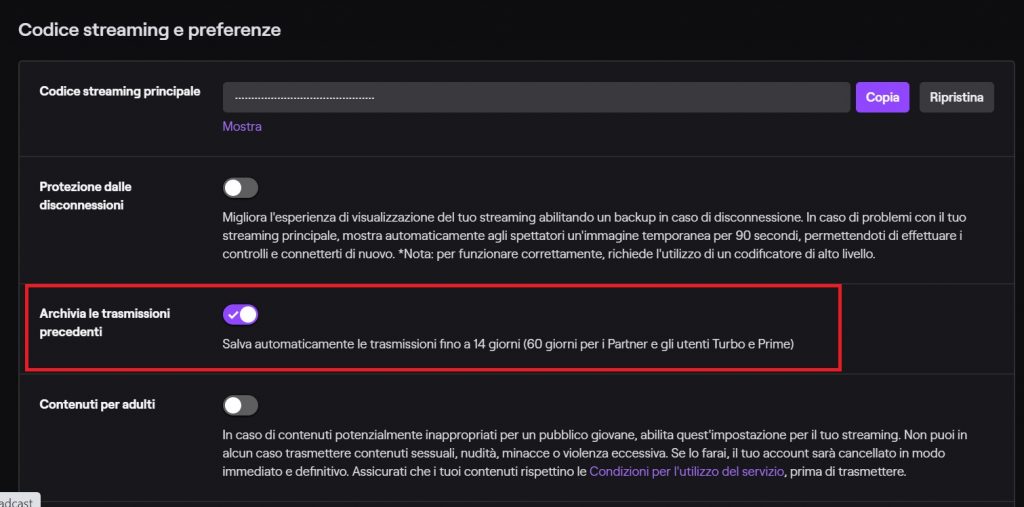1024x507 pixels.
Task: Click the Salva automaticamente le trasmissioni description
Action: click(x=509, y=346)
